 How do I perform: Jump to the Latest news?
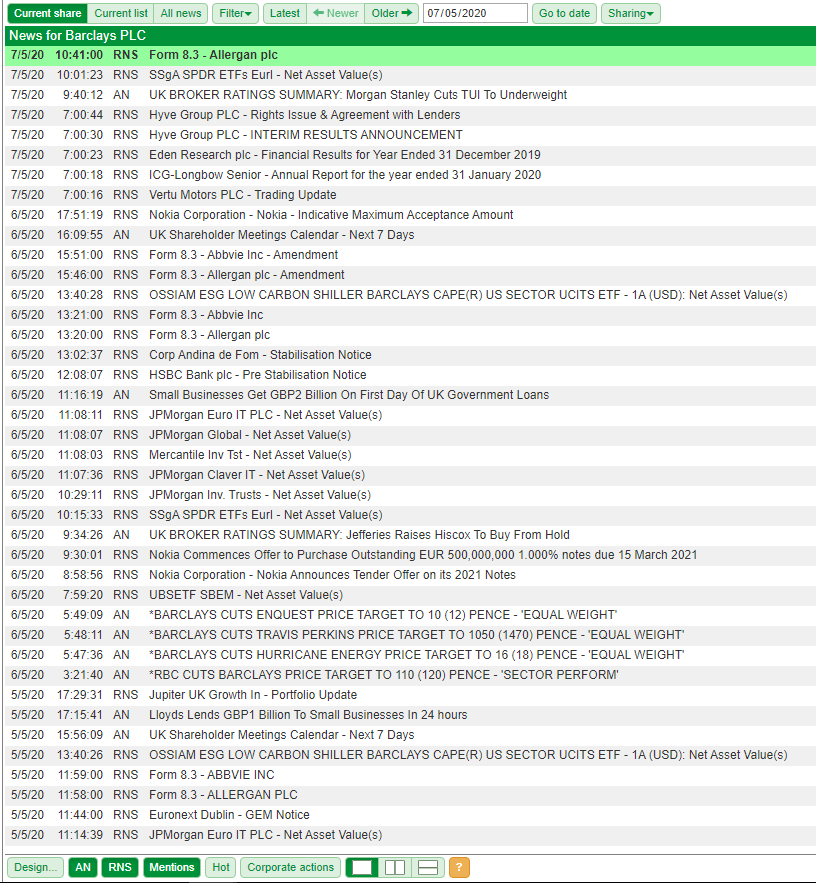285,14
